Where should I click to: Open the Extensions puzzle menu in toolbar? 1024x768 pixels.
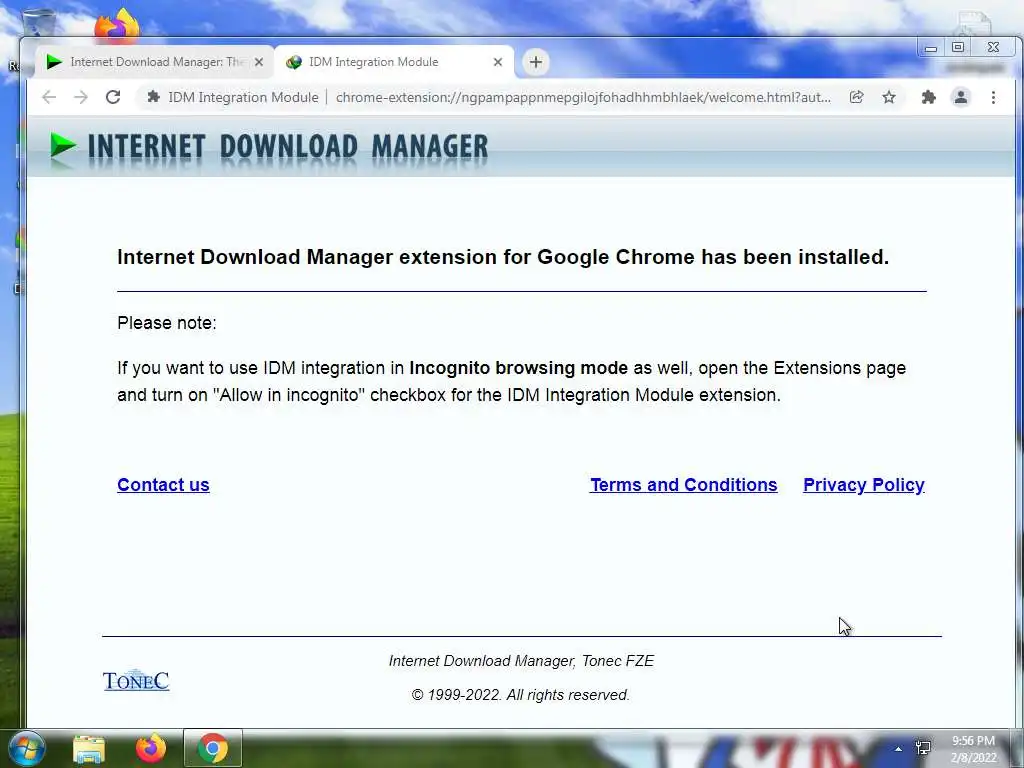tap(928, 97)
